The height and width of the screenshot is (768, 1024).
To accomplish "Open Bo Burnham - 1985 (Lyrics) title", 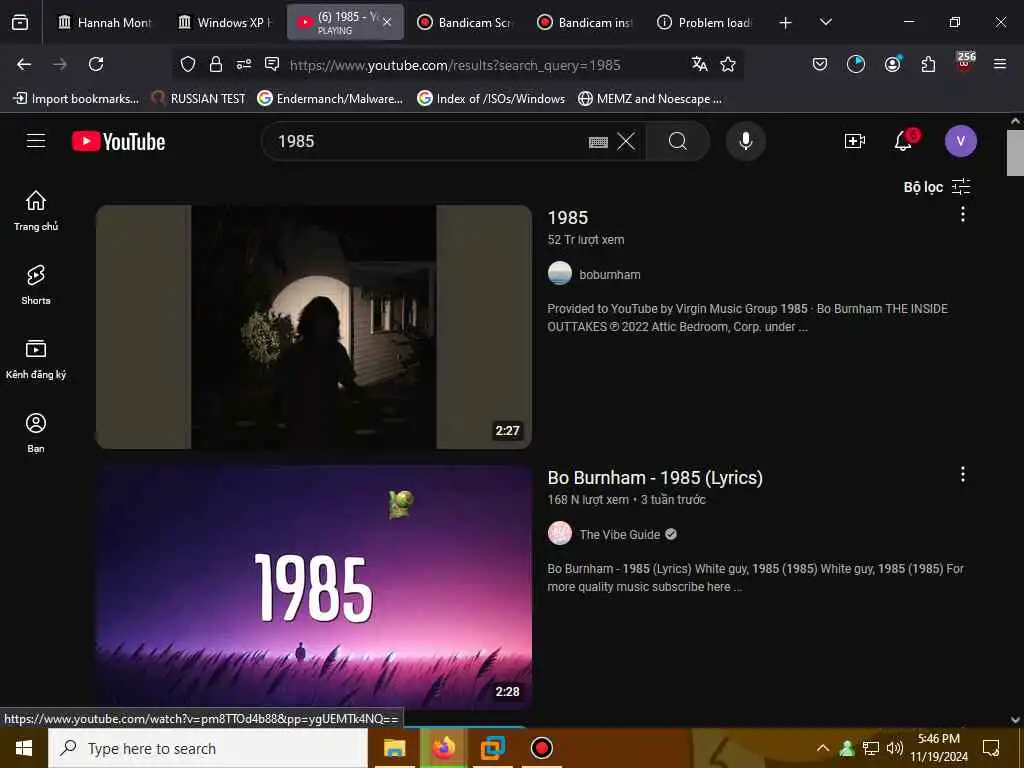I will (655, 477).
